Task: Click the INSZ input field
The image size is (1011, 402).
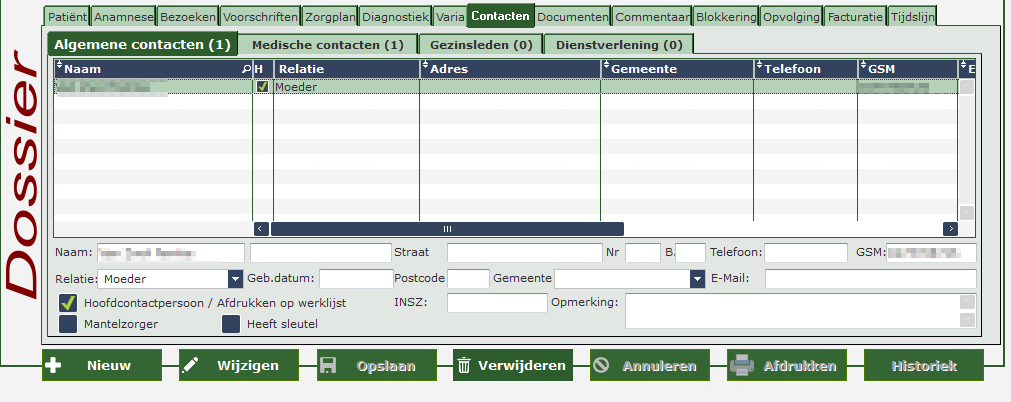Action: (x=497, y=303)
